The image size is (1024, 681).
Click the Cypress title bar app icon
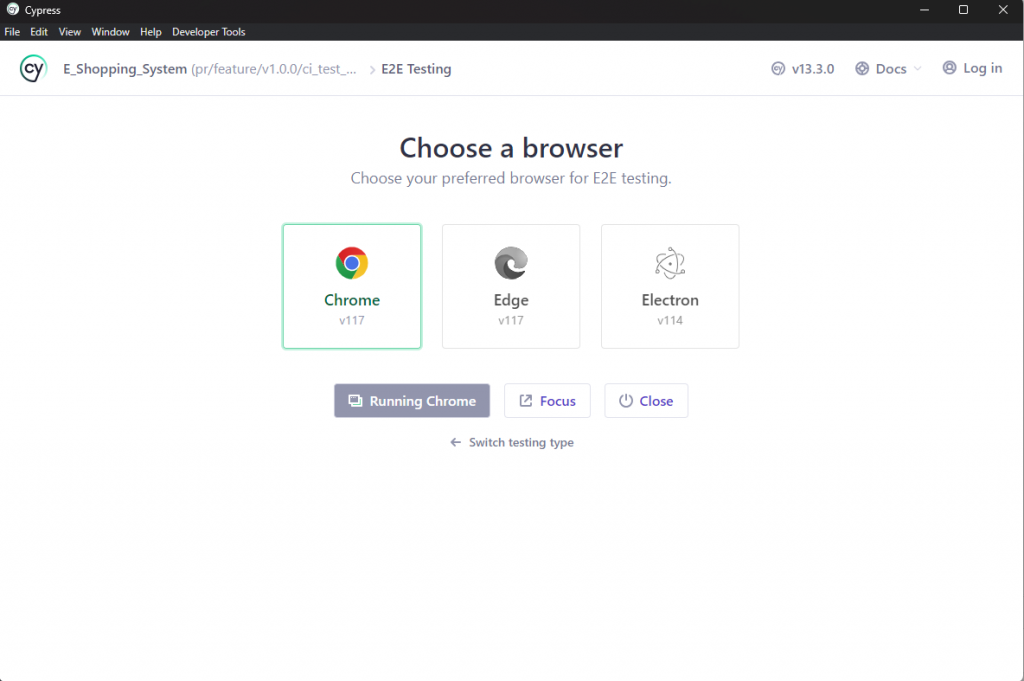[12, 10]
